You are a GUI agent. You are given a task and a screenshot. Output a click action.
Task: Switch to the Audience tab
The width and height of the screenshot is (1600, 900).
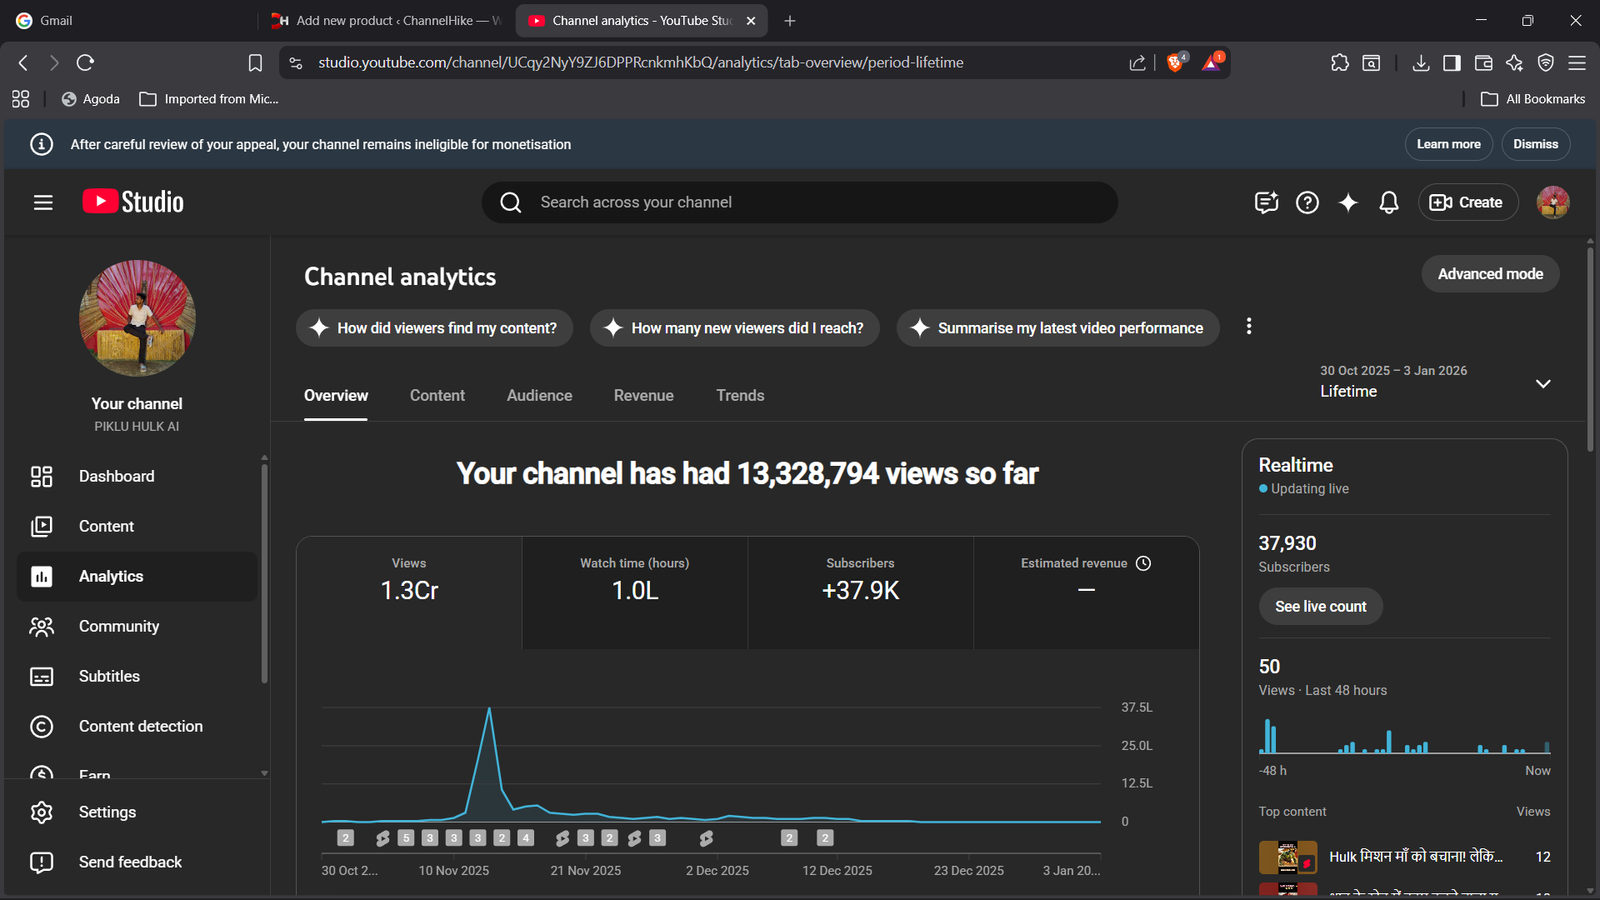click(539, 395)
